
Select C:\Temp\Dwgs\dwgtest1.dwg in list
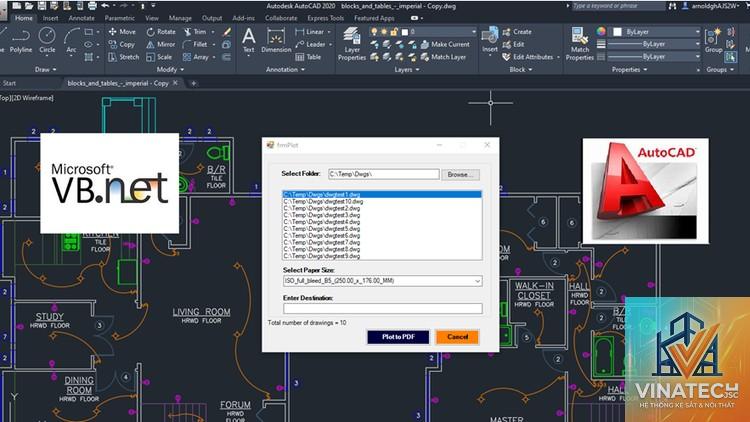tap(382, 195)
